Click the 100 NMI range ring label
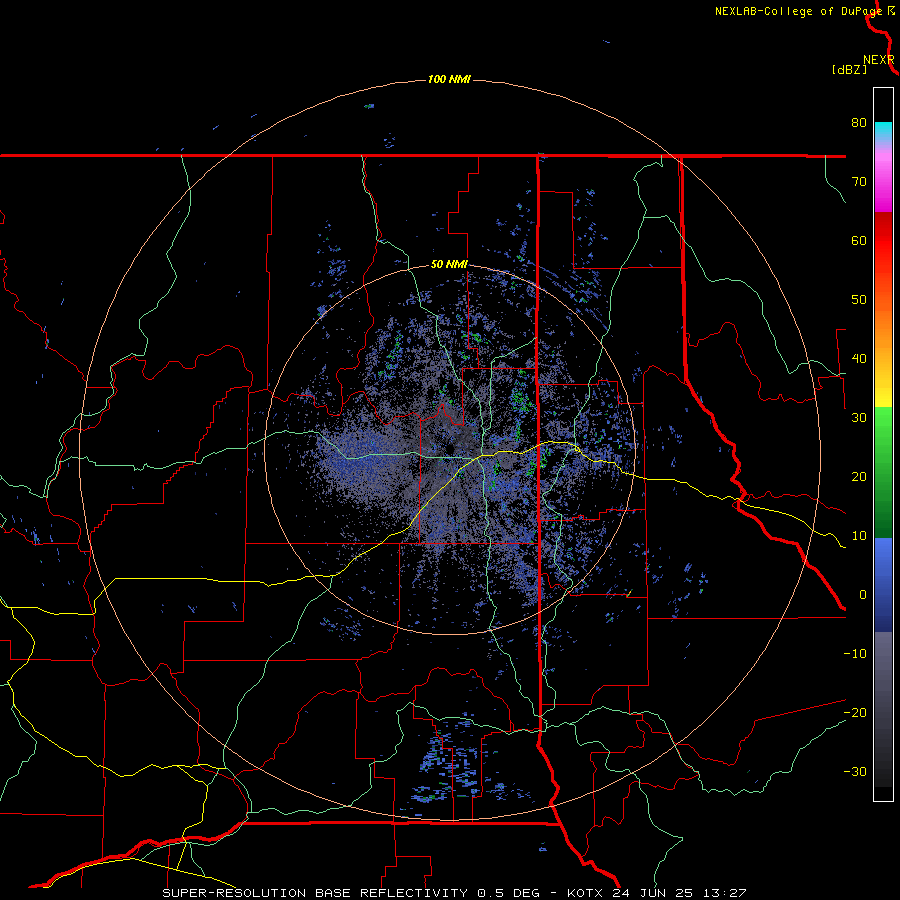This screenshot has height=900, width=900. [449, 79]
